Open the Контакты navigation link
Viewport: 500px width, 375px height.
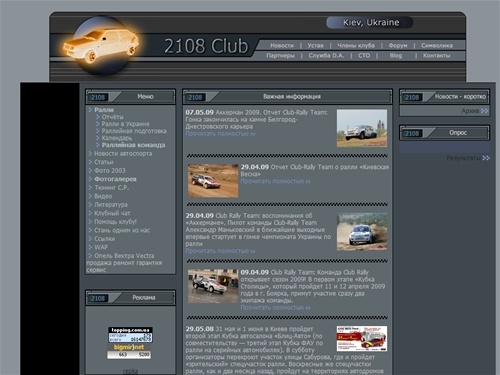[x=436, y=56]
